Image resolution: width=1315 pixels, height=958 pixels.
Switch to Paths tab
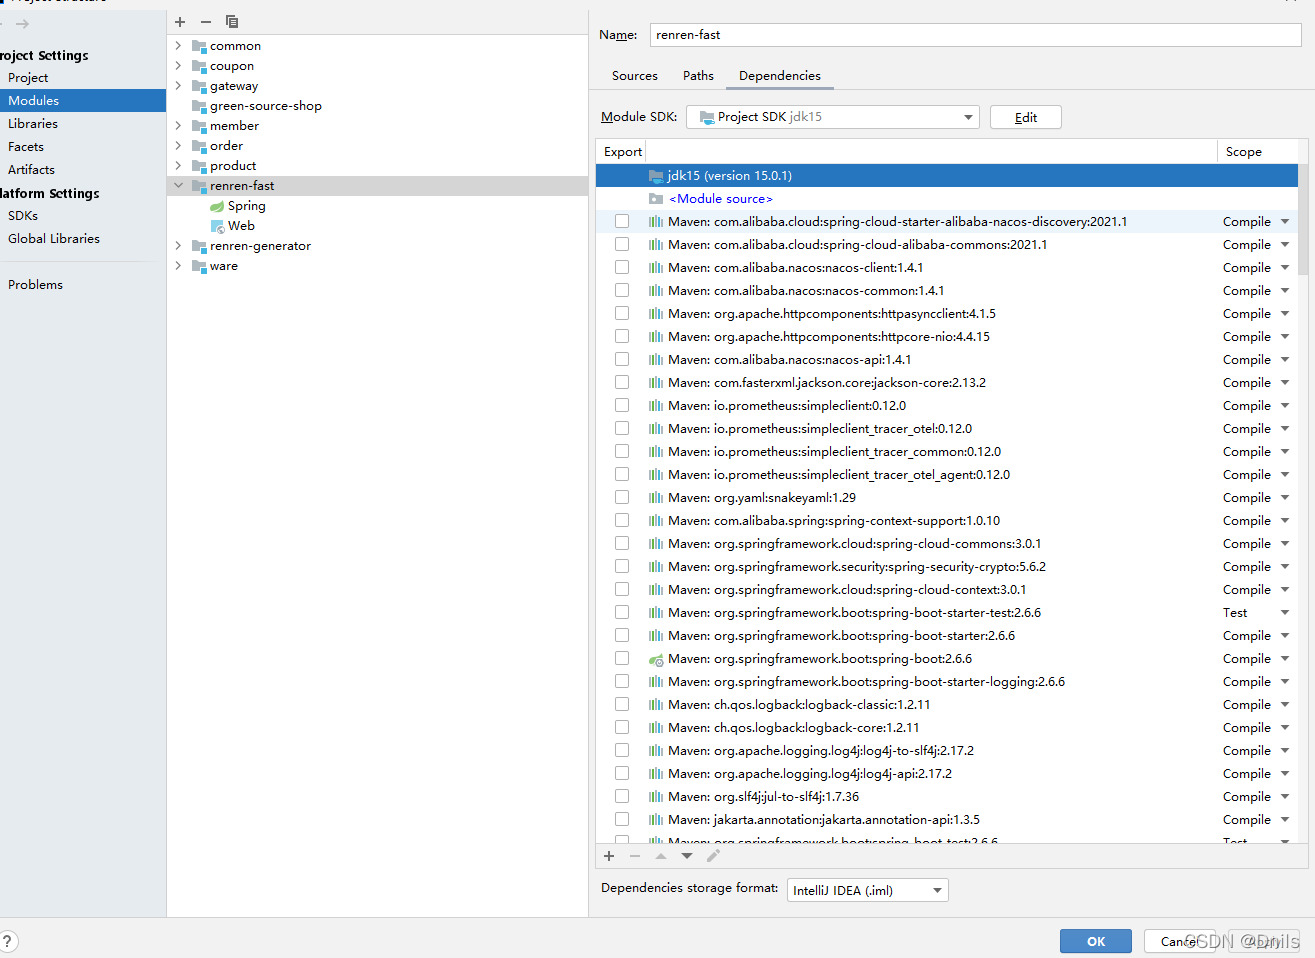698,76
